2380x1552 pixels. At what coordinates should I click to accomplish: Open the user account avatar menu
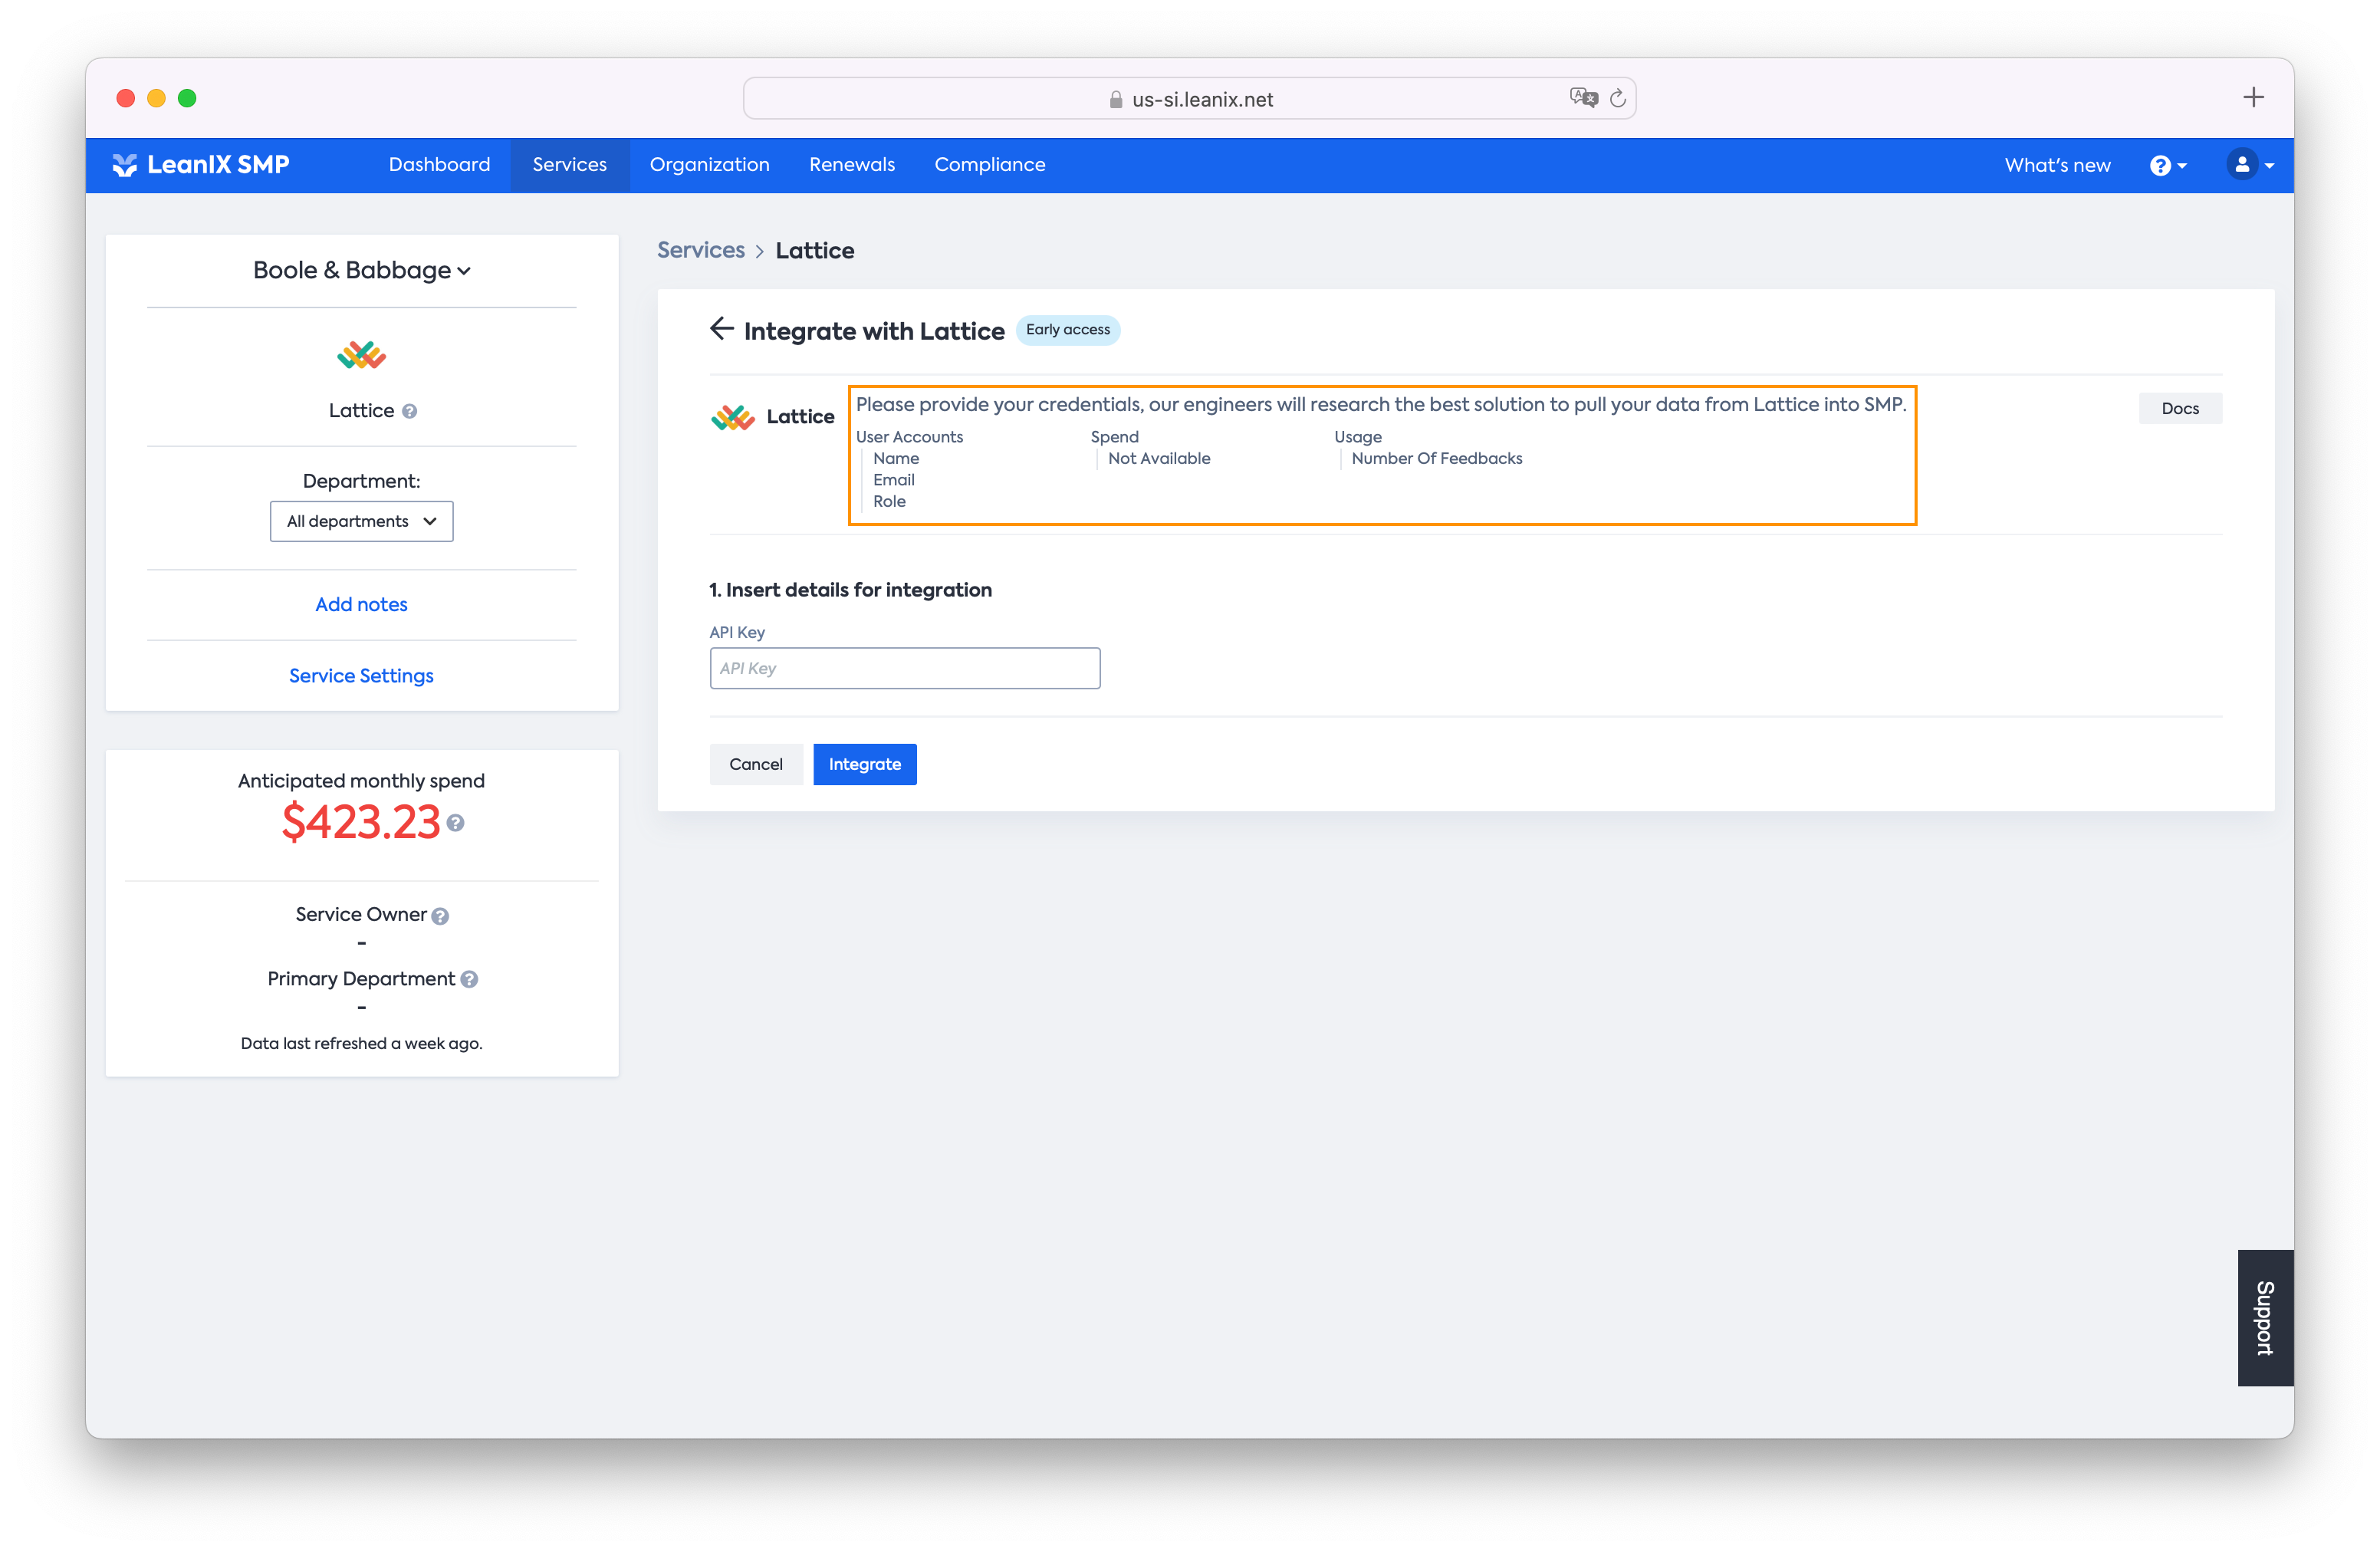[2250, 165]
